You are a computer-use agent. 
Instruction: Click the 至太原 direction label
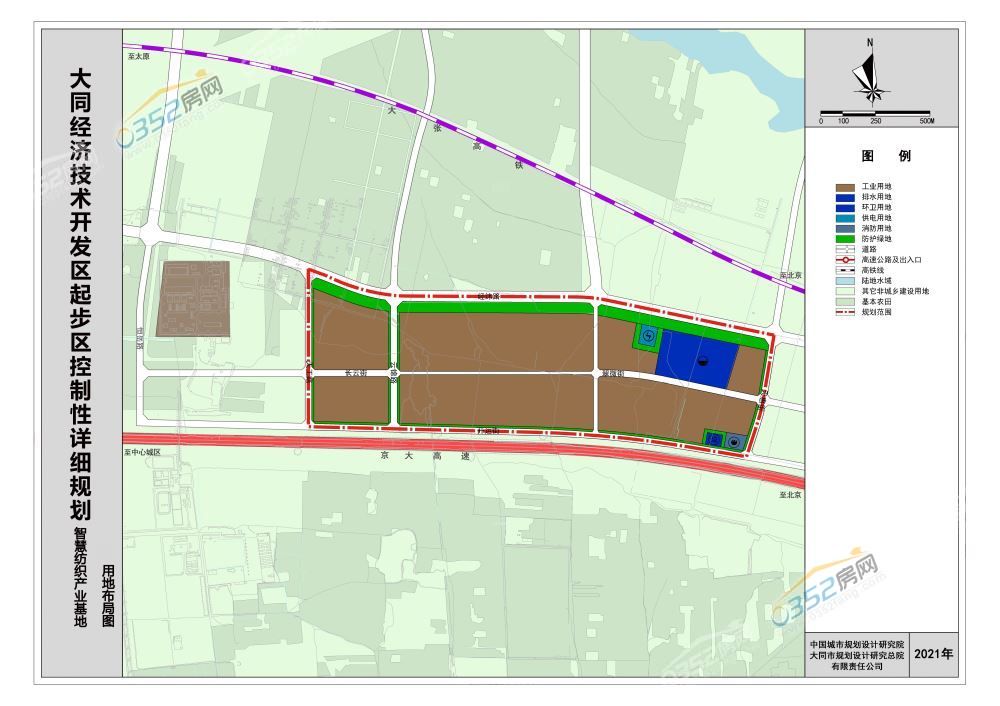coord(138,57)
